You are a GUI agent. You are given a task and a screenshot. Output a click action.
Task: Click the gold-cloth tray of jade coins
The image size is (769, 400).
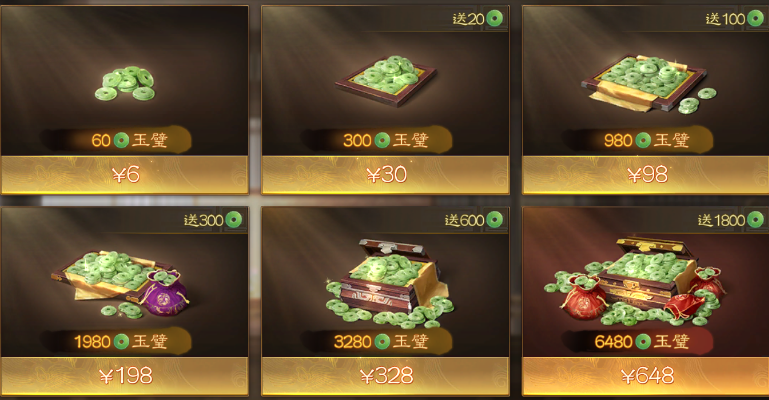click(648, 83)
